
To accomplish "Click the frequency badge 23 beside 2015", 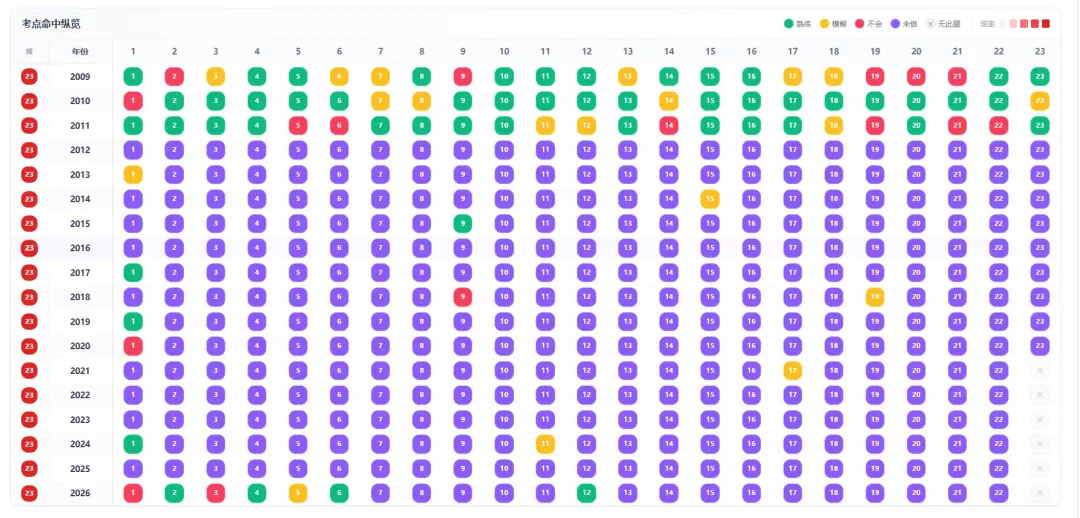I will [x=29, y=224].
